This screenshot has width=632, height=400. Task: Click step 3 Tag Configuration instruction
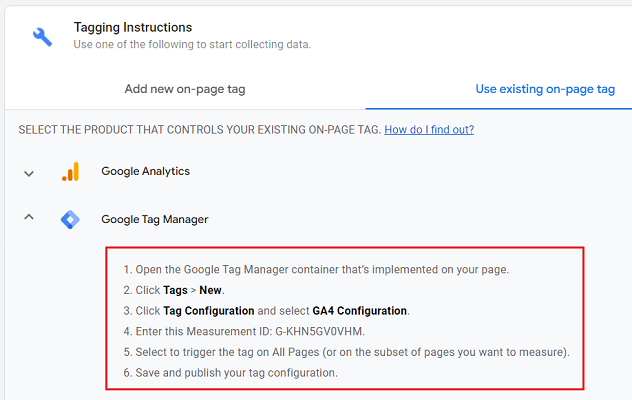pyautogui.click(x=266, y=311)
